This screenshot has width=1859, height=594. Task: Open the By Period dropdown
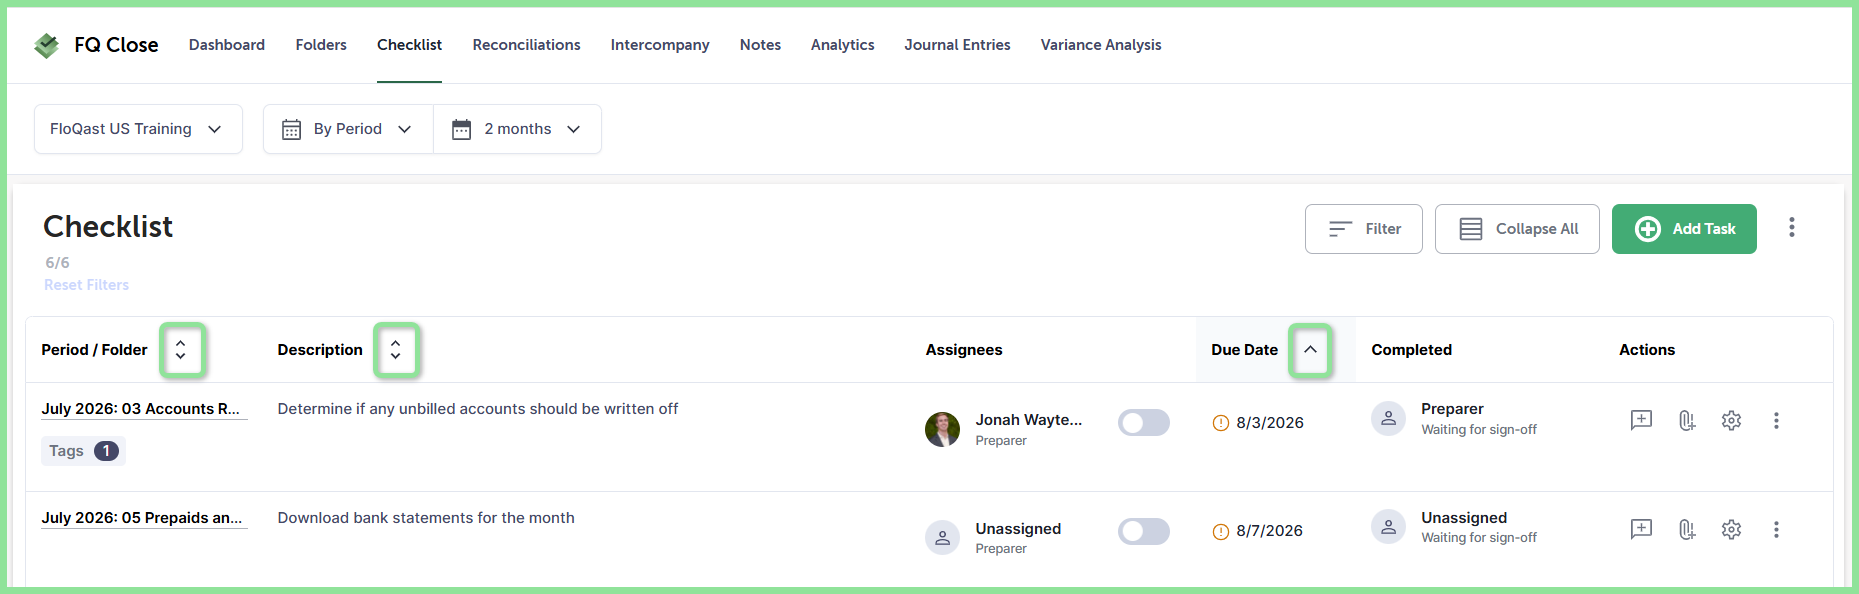pos(348,129)
